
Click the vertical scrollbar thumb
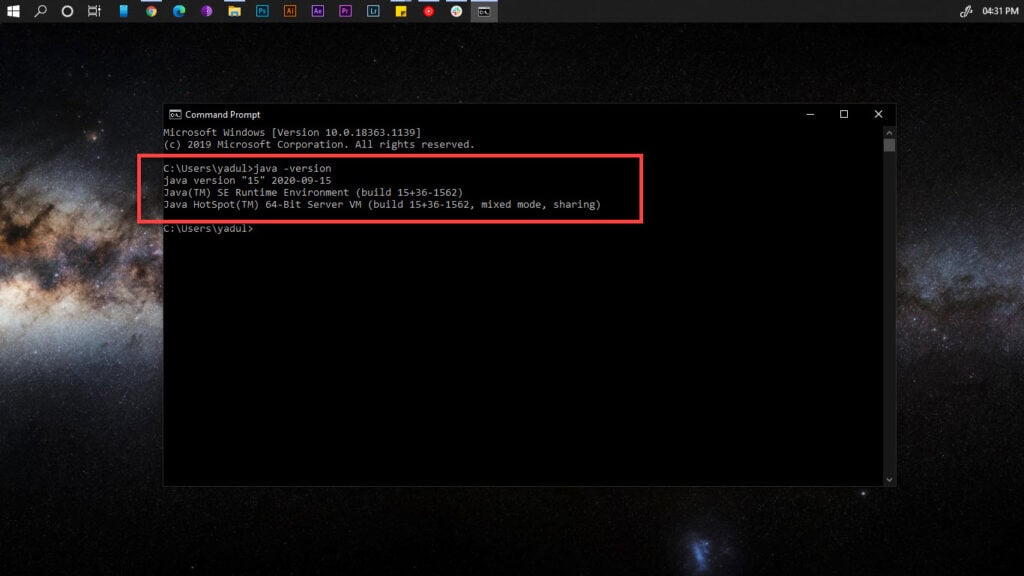889,145
